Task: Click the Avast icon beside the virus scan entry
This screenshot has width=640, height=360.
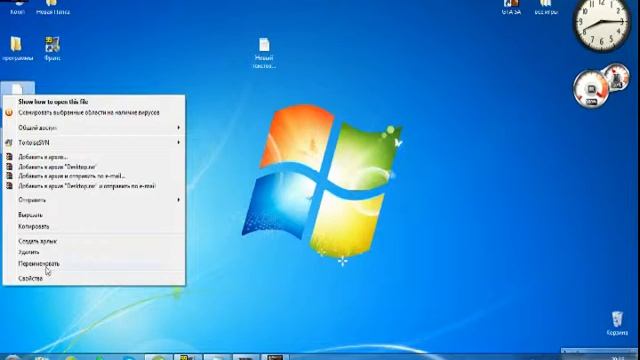Action: click(x=9, y=113)
